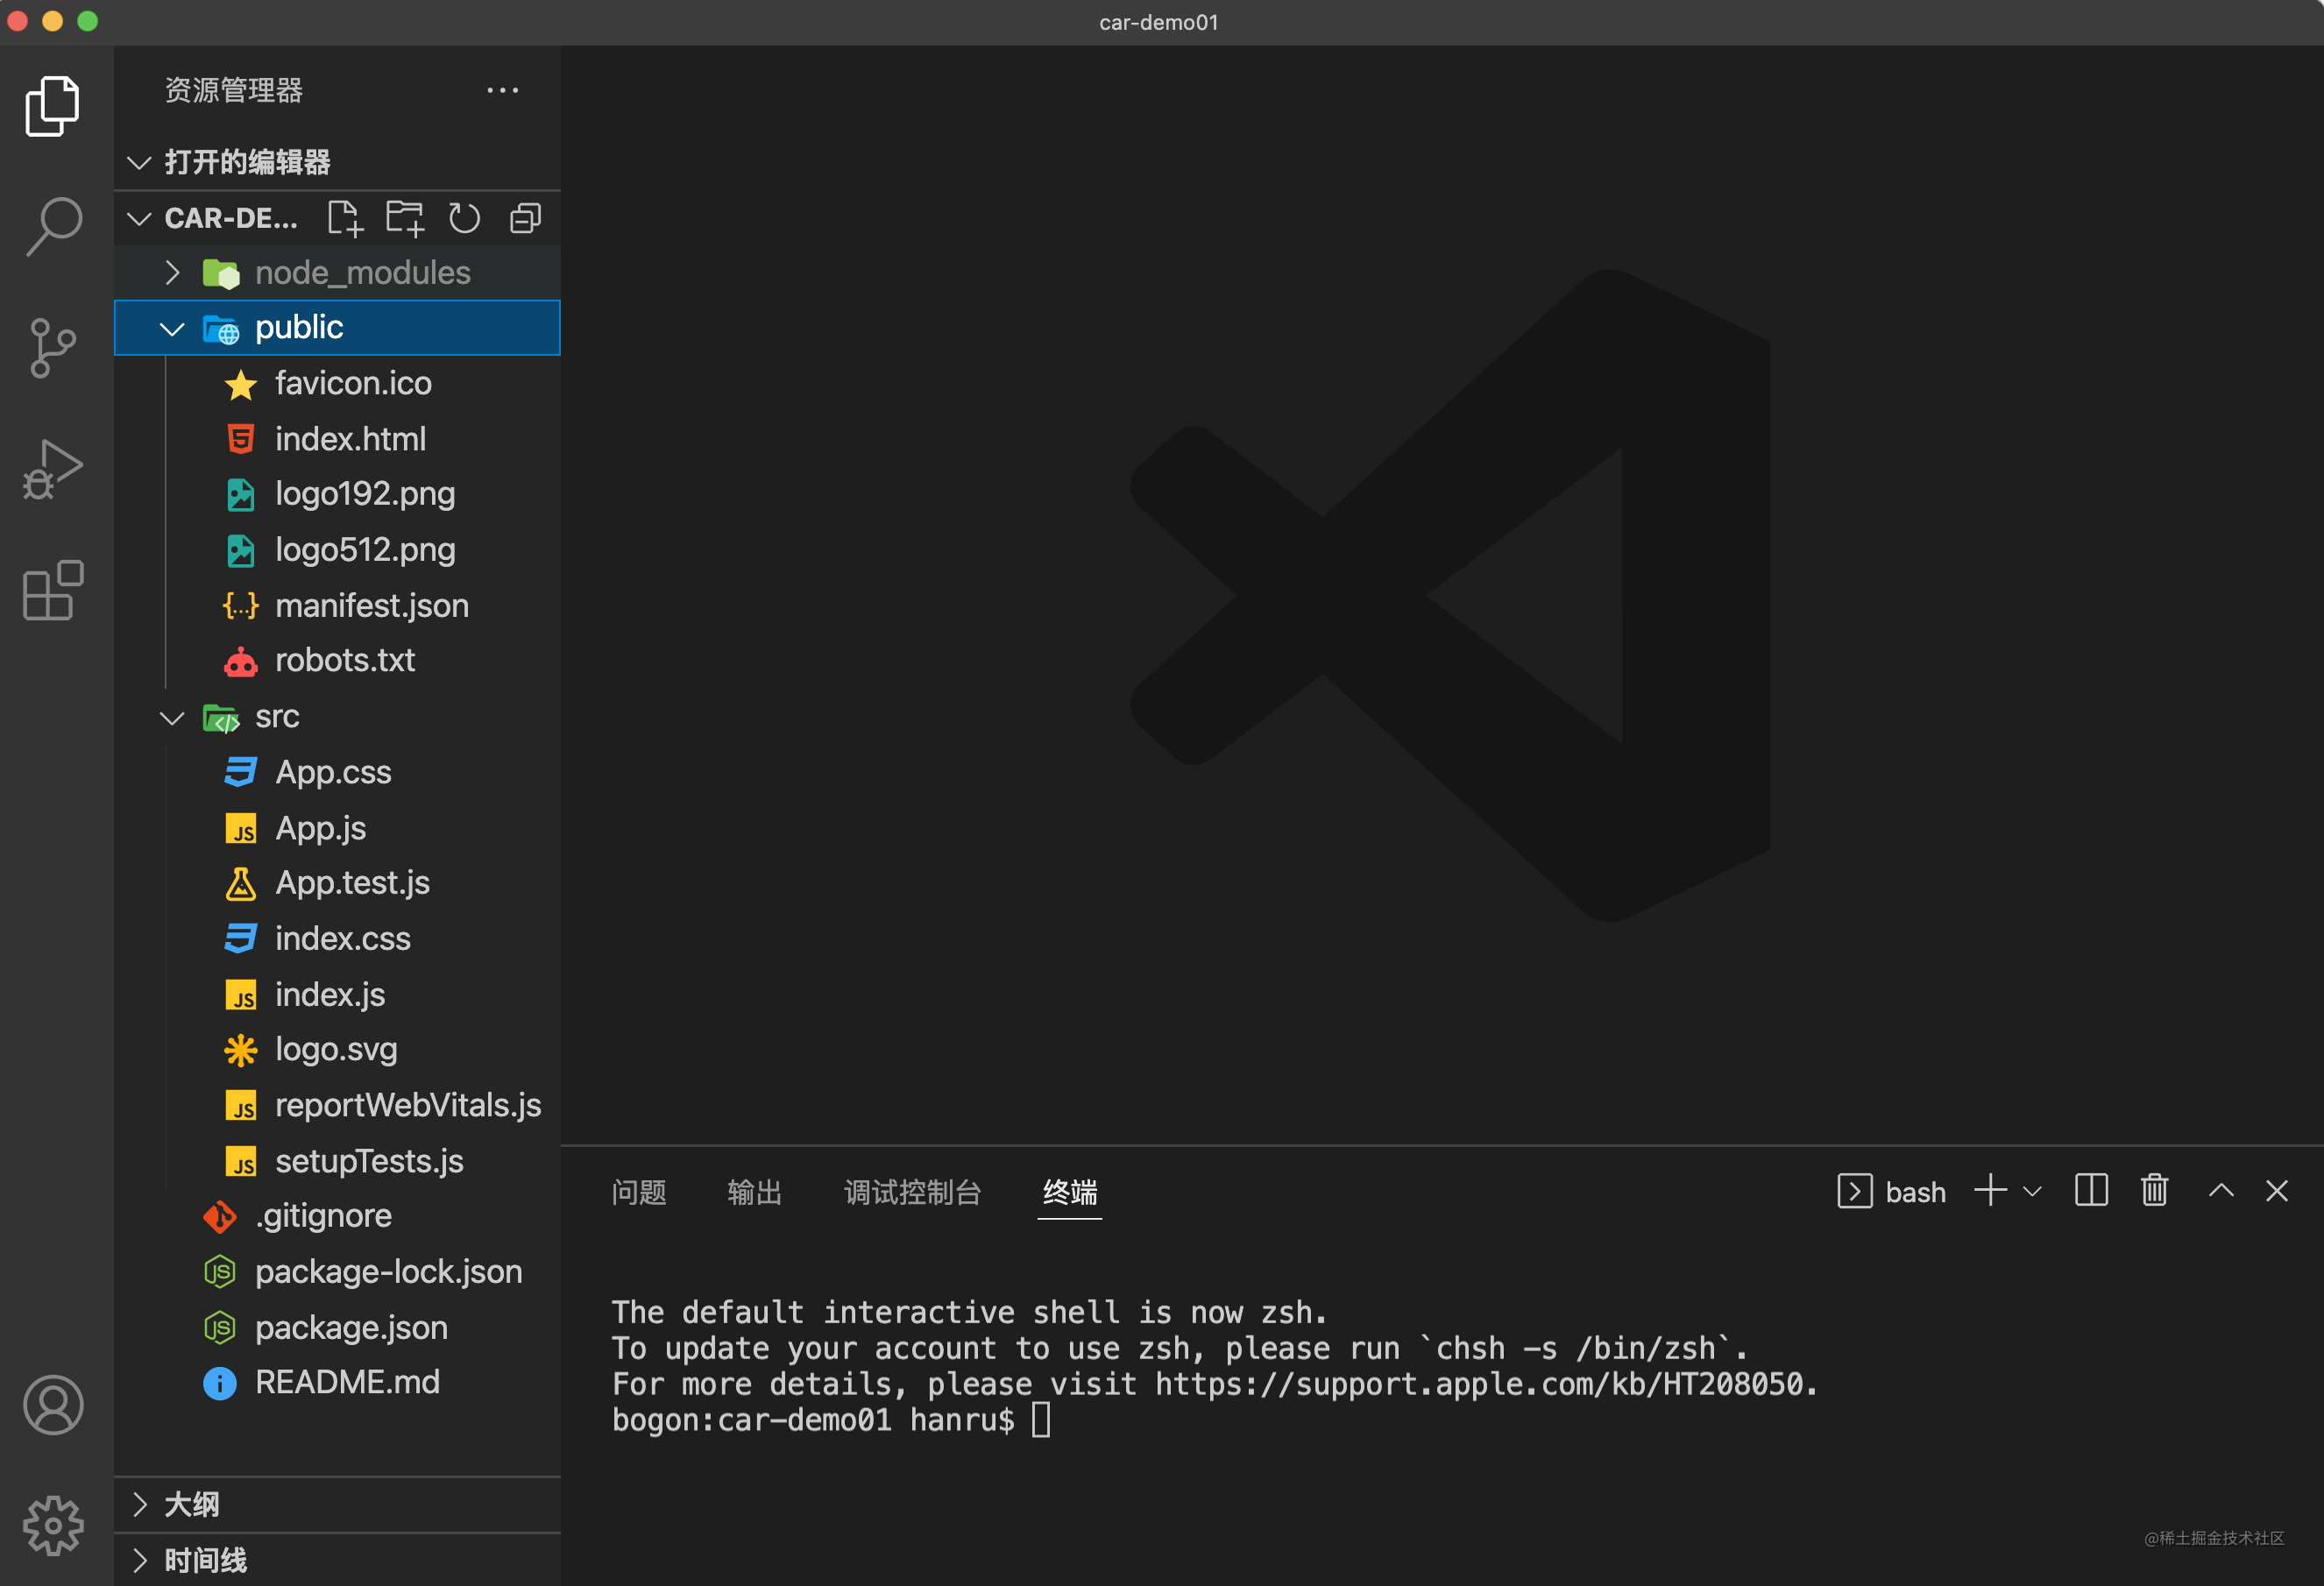Open the Manage gear icon
The image size is (2324, 1586).
pyautogui.click(x=53, y=1526)
